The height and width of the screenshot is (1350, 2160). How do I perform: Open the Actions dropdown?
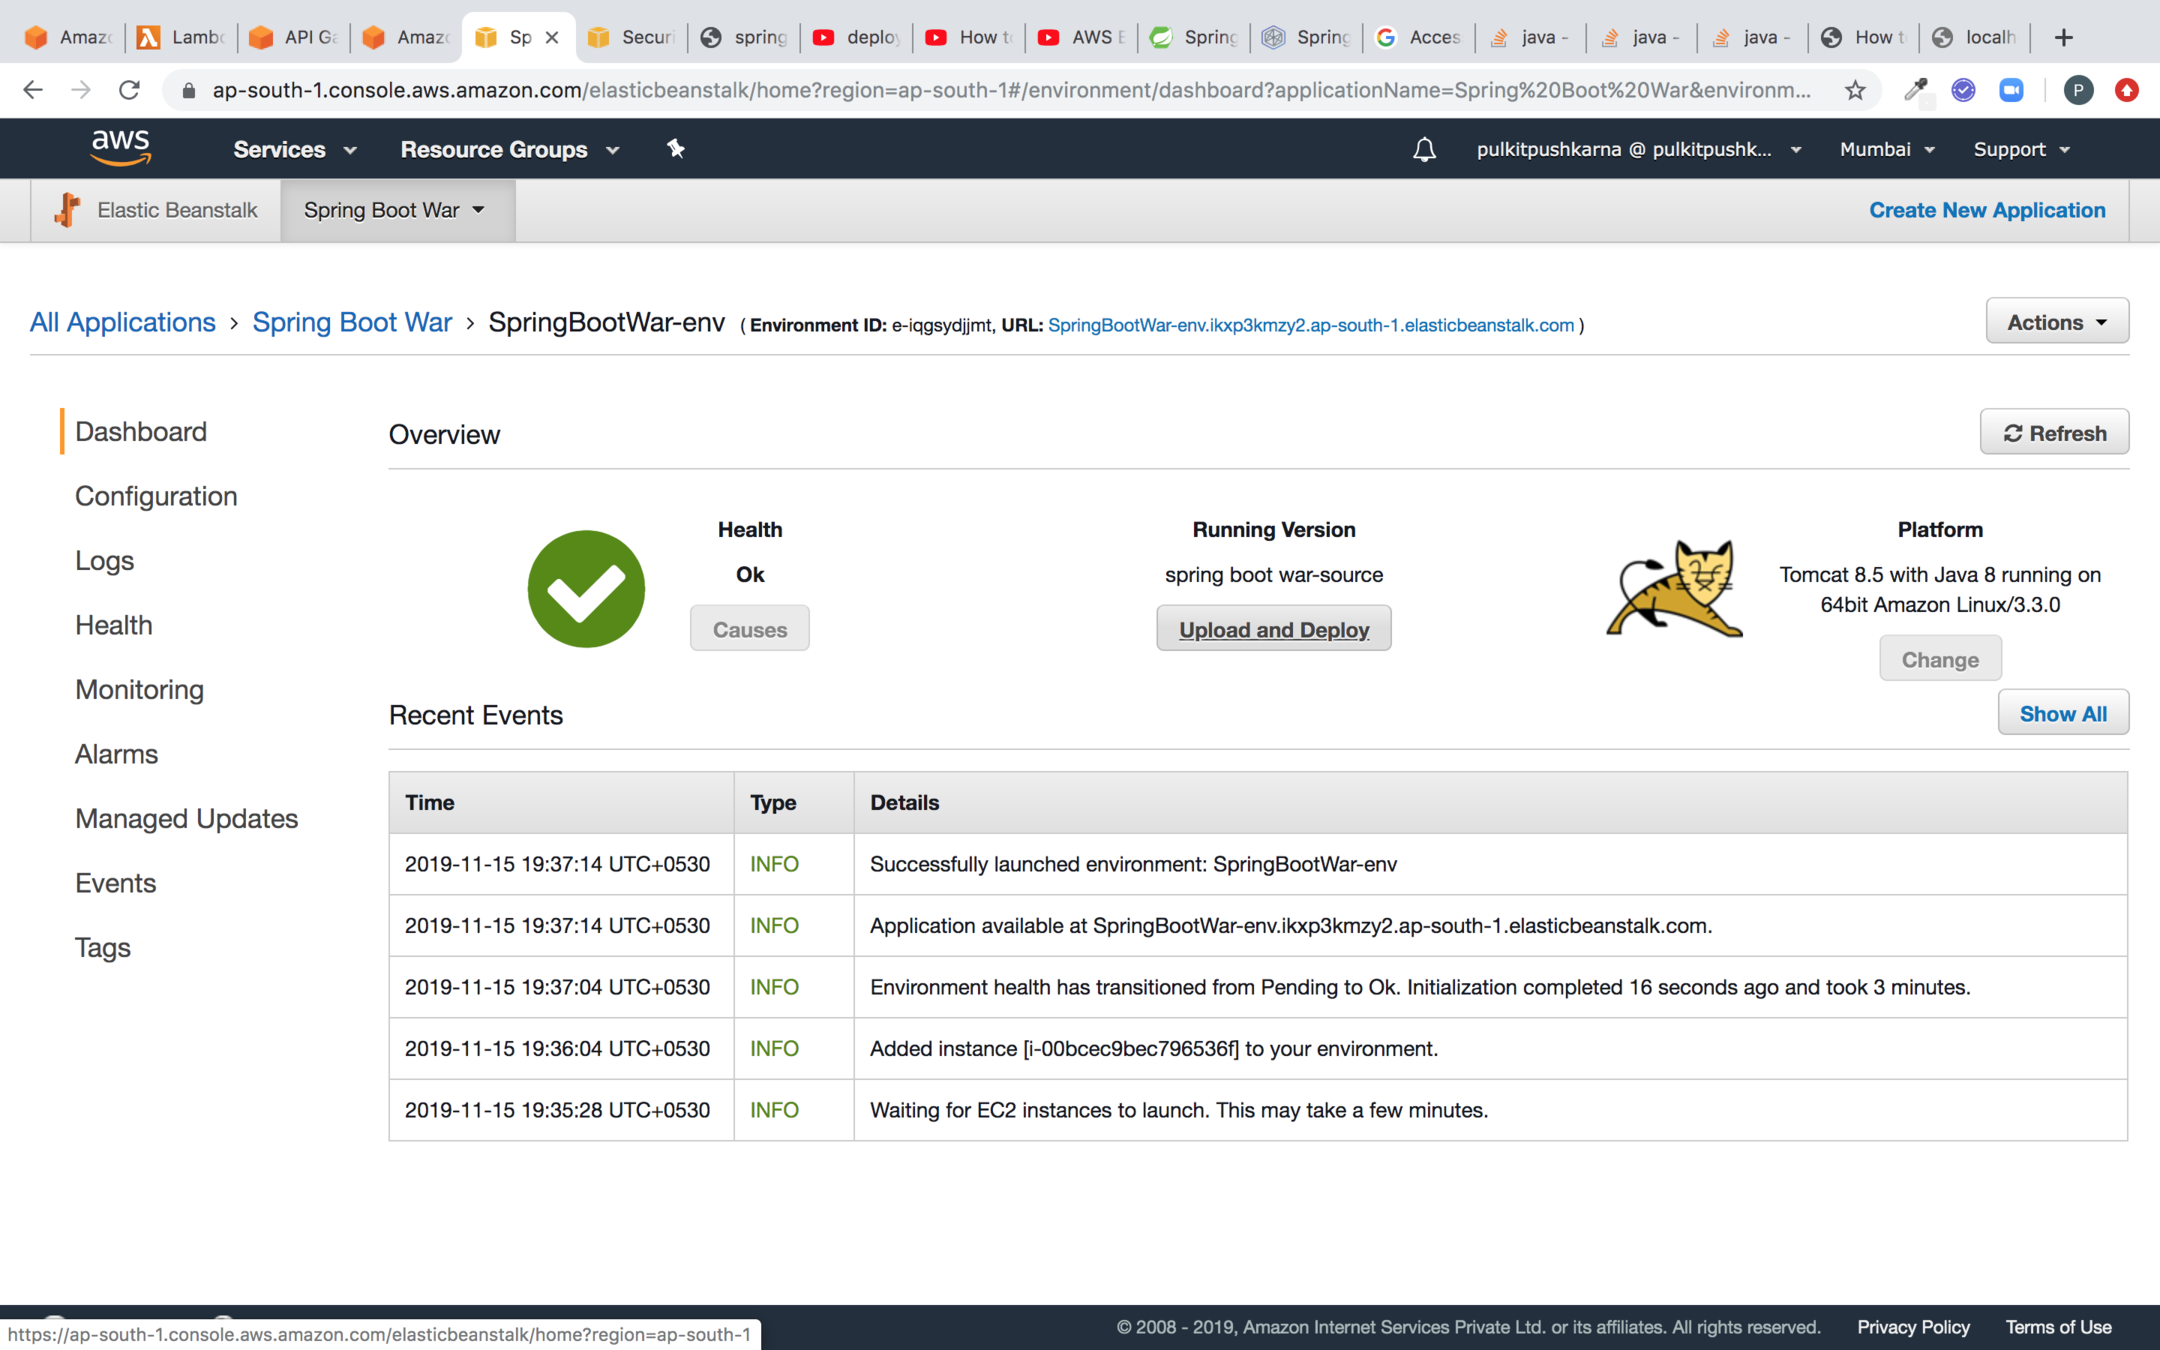coord(2056,322)
